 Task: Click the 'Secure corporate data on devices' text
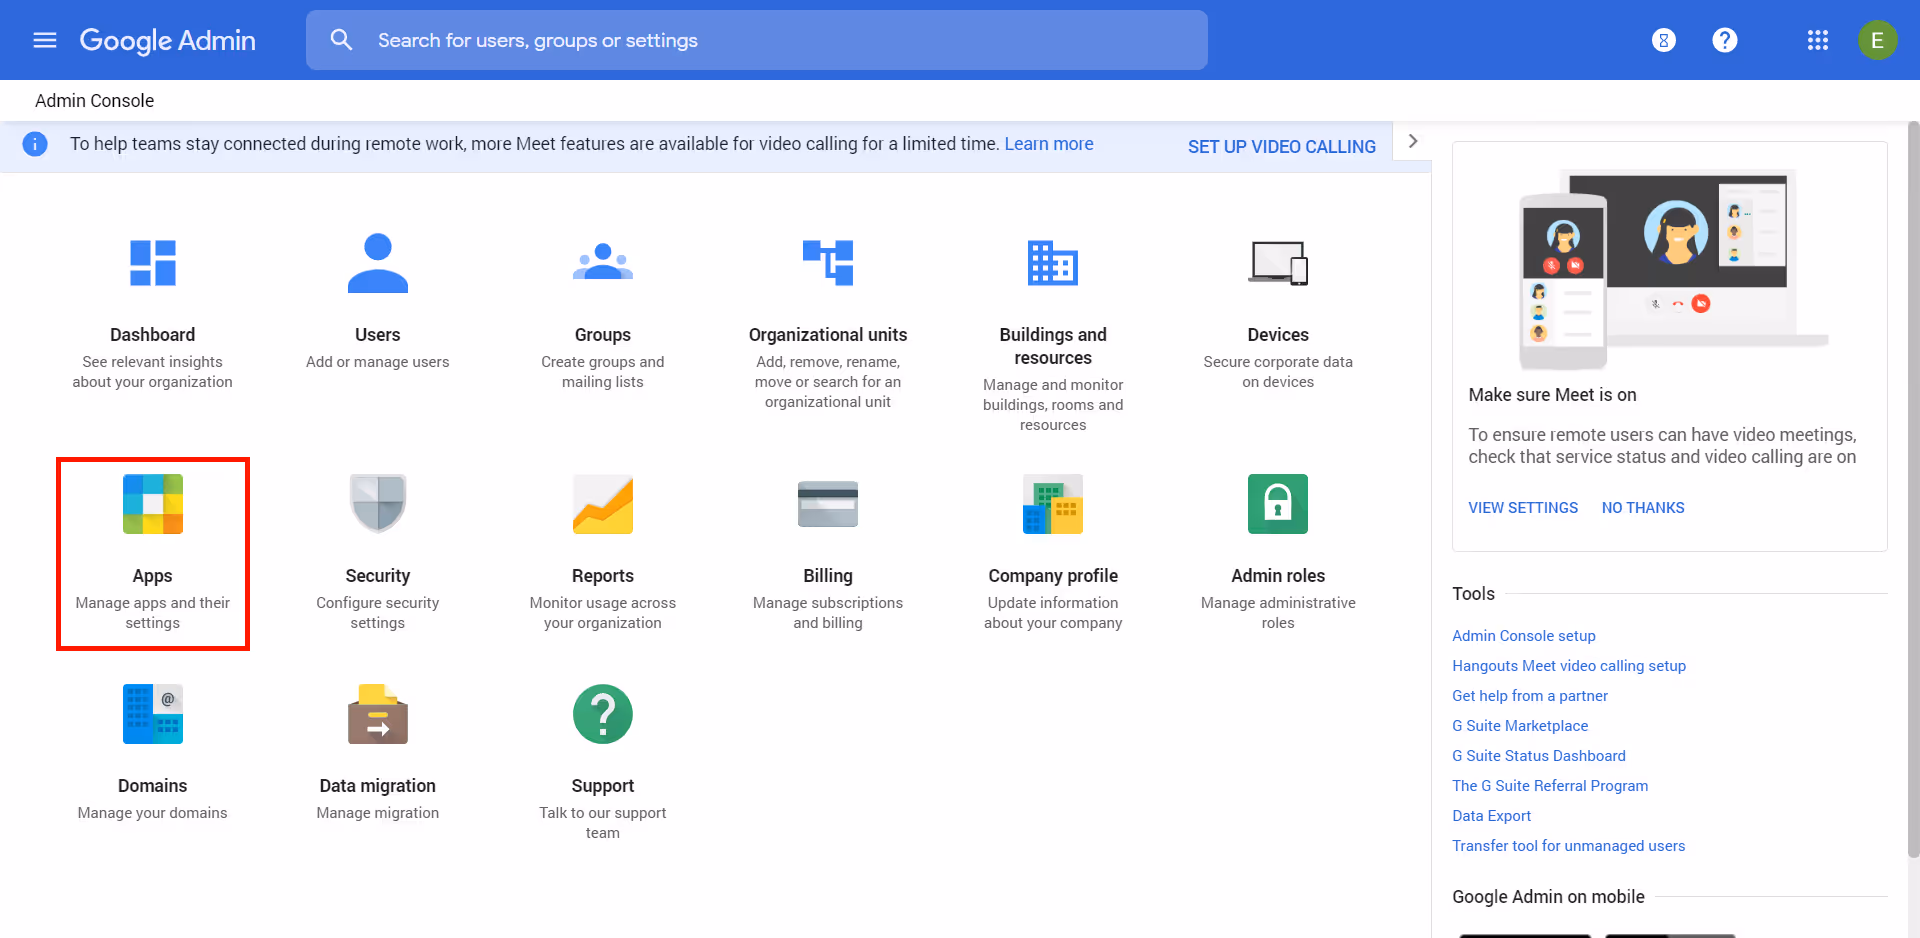1278,372
